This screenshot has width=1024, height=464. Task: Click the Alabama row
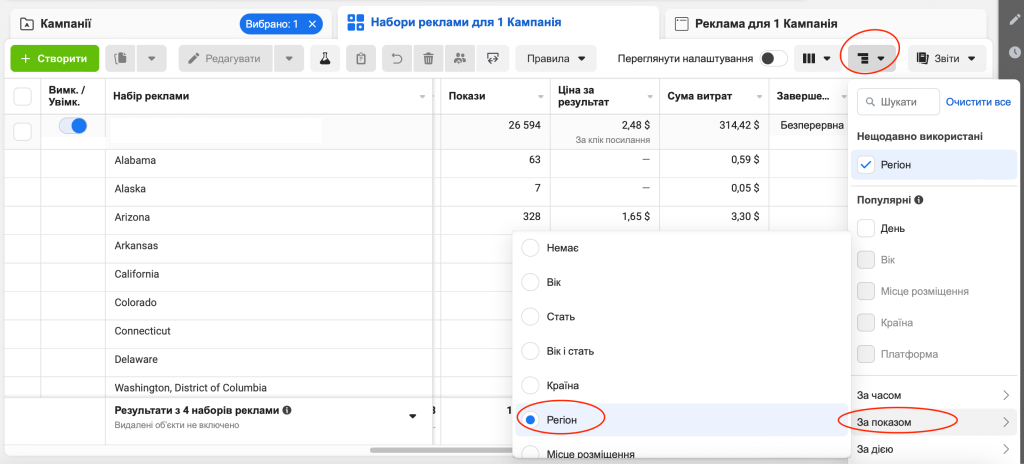(x=135, y=160)
